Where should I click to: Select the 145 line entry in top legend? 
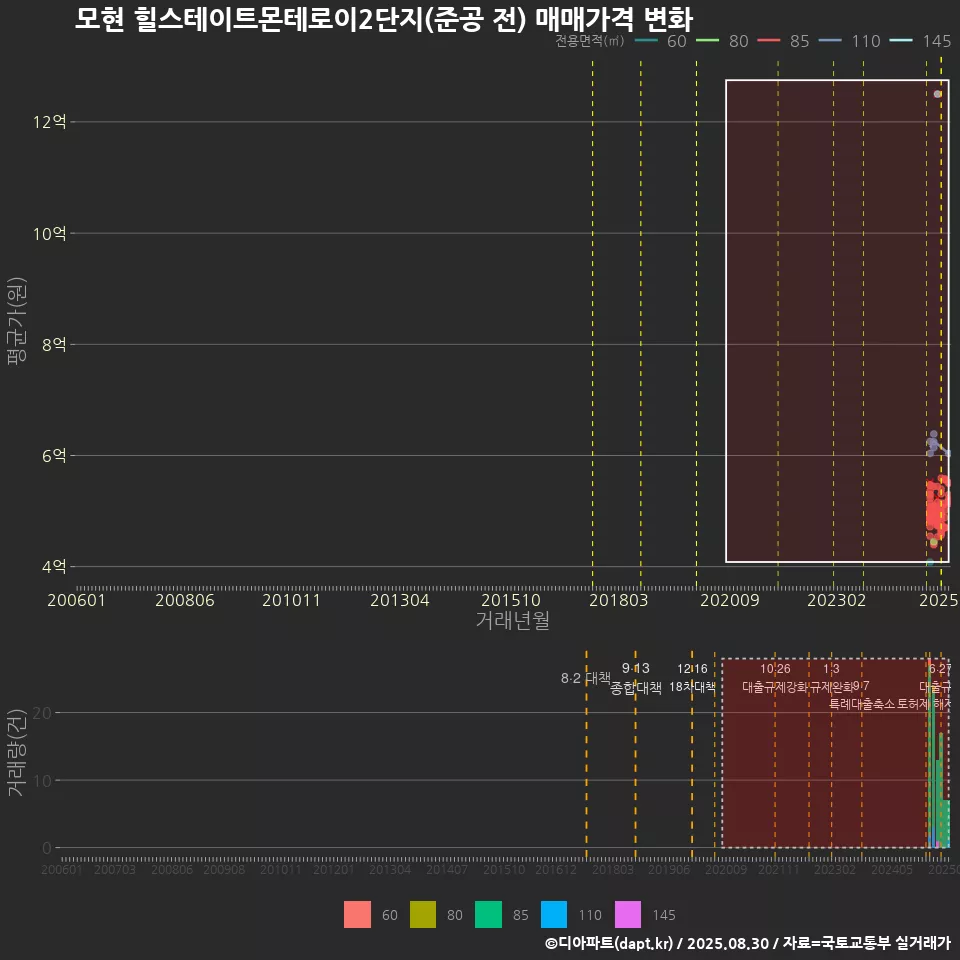click(x=920, y=41)
